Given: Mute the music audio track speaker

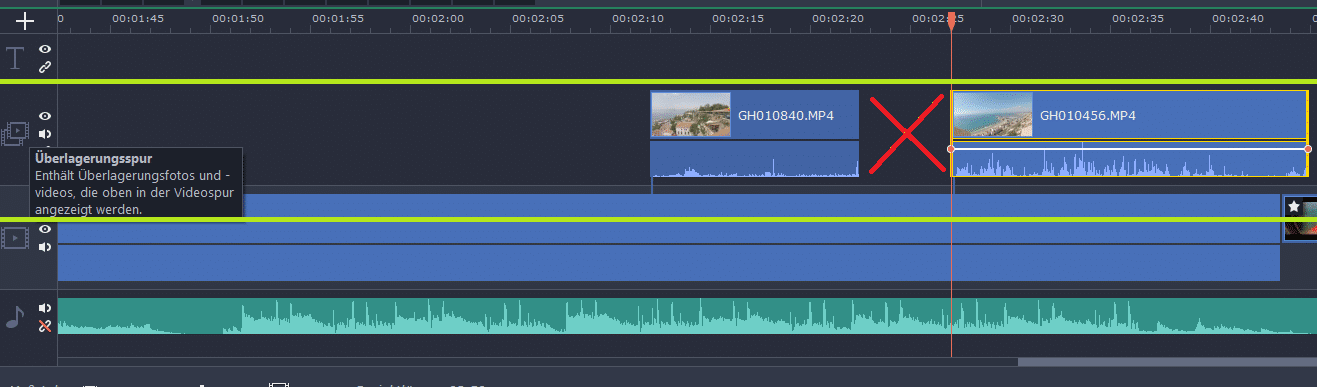Looking at the screenshot, I should pyautogui.click(x=45, y=308).
